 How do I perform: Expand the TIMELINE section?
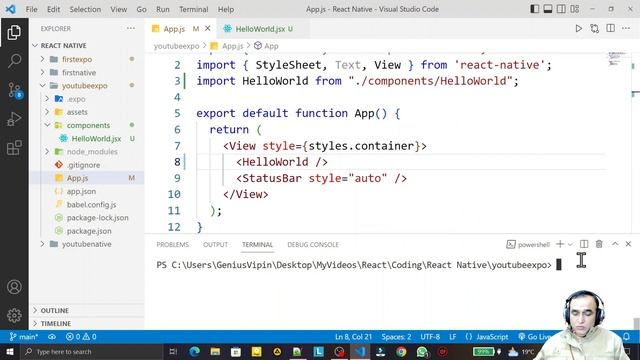click(x=87, y=323)
